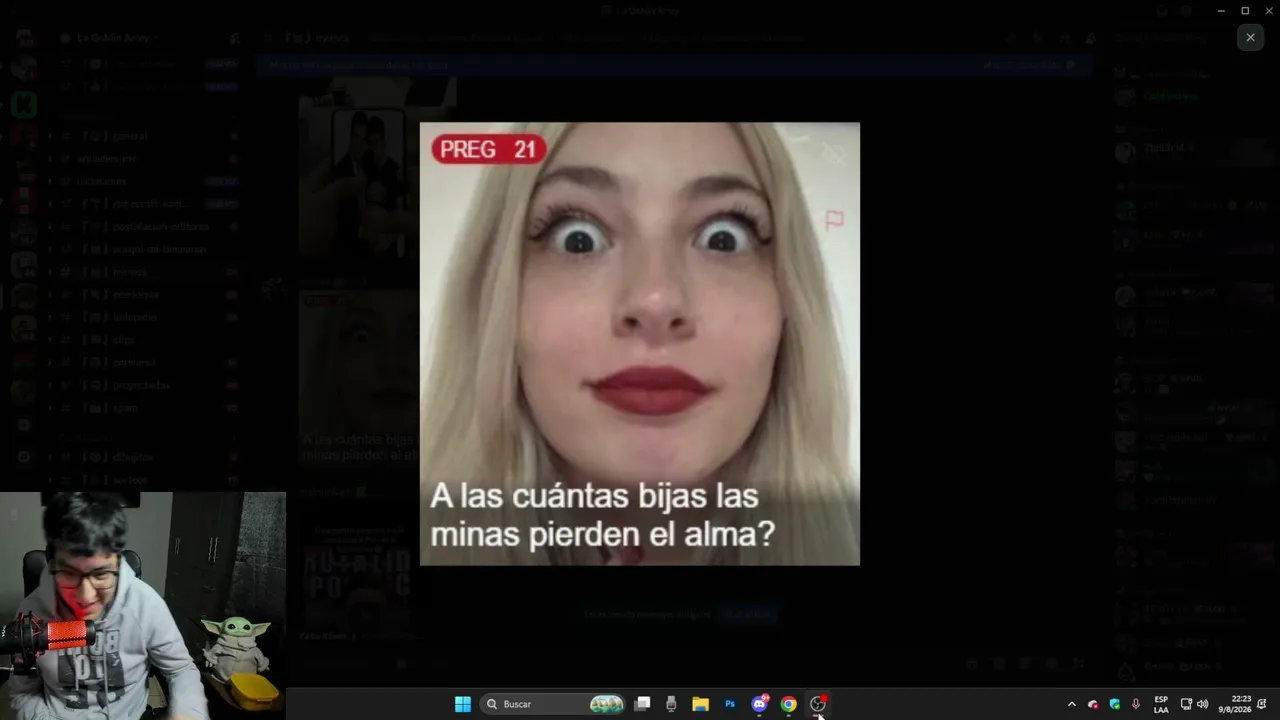Open the clock and calendar flyout
Viewport: 1280px width, 720px height.
[1234, 704]
